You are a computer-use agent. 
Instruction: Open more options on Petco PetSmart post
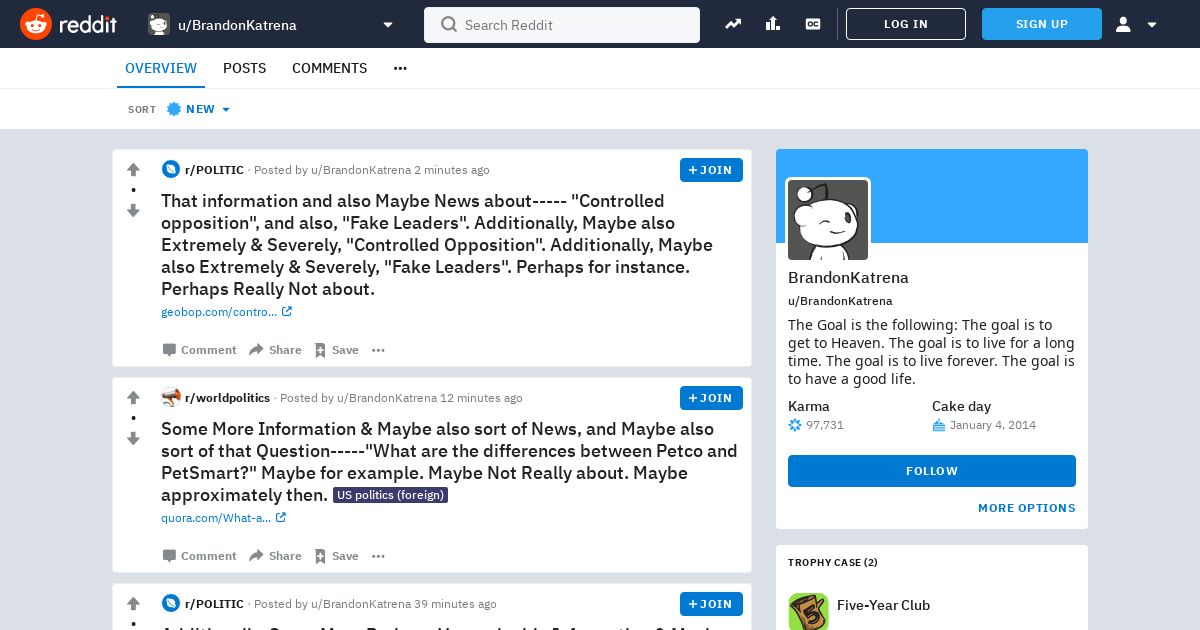[x=378, y=556]
